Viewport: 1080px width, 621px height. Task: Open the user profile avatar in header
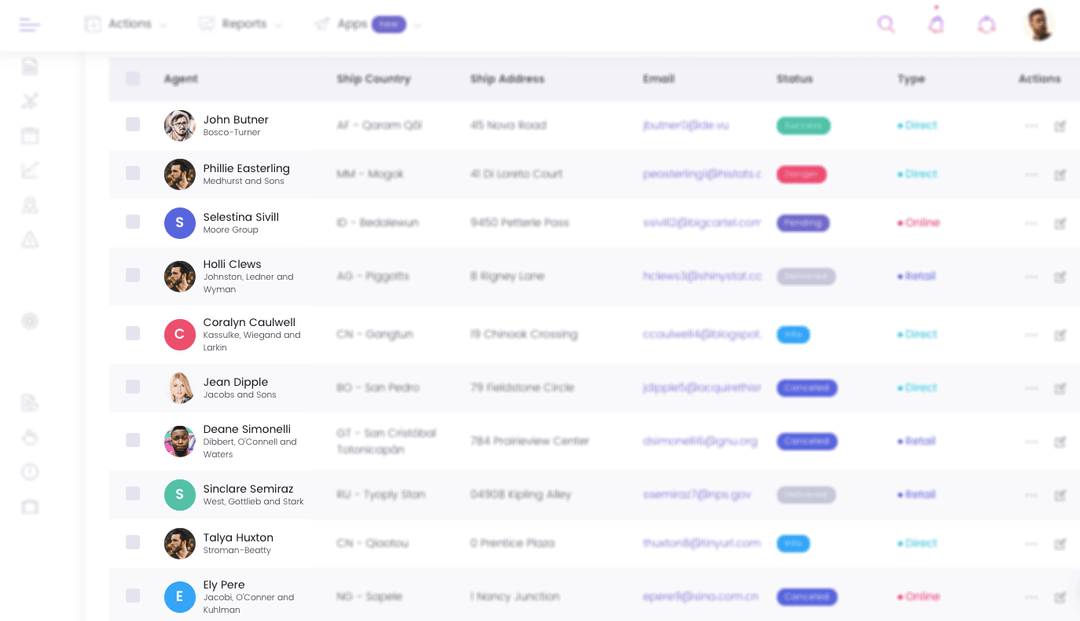[x=1039, y=25]
